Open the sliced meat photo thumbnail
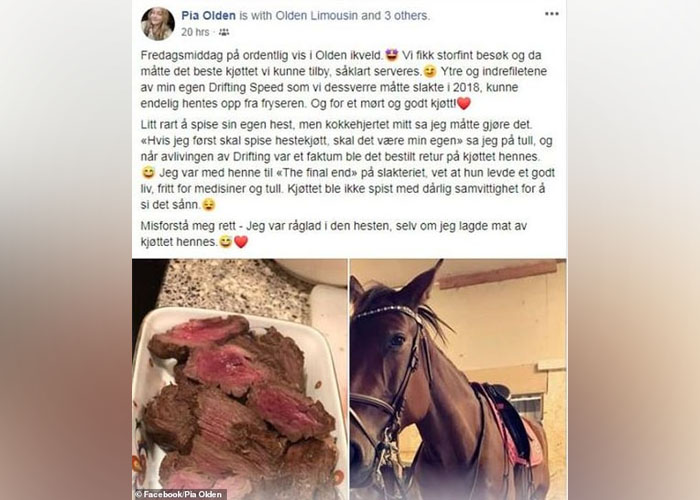The width and height of the screenshot is (700, 500). 240,379
